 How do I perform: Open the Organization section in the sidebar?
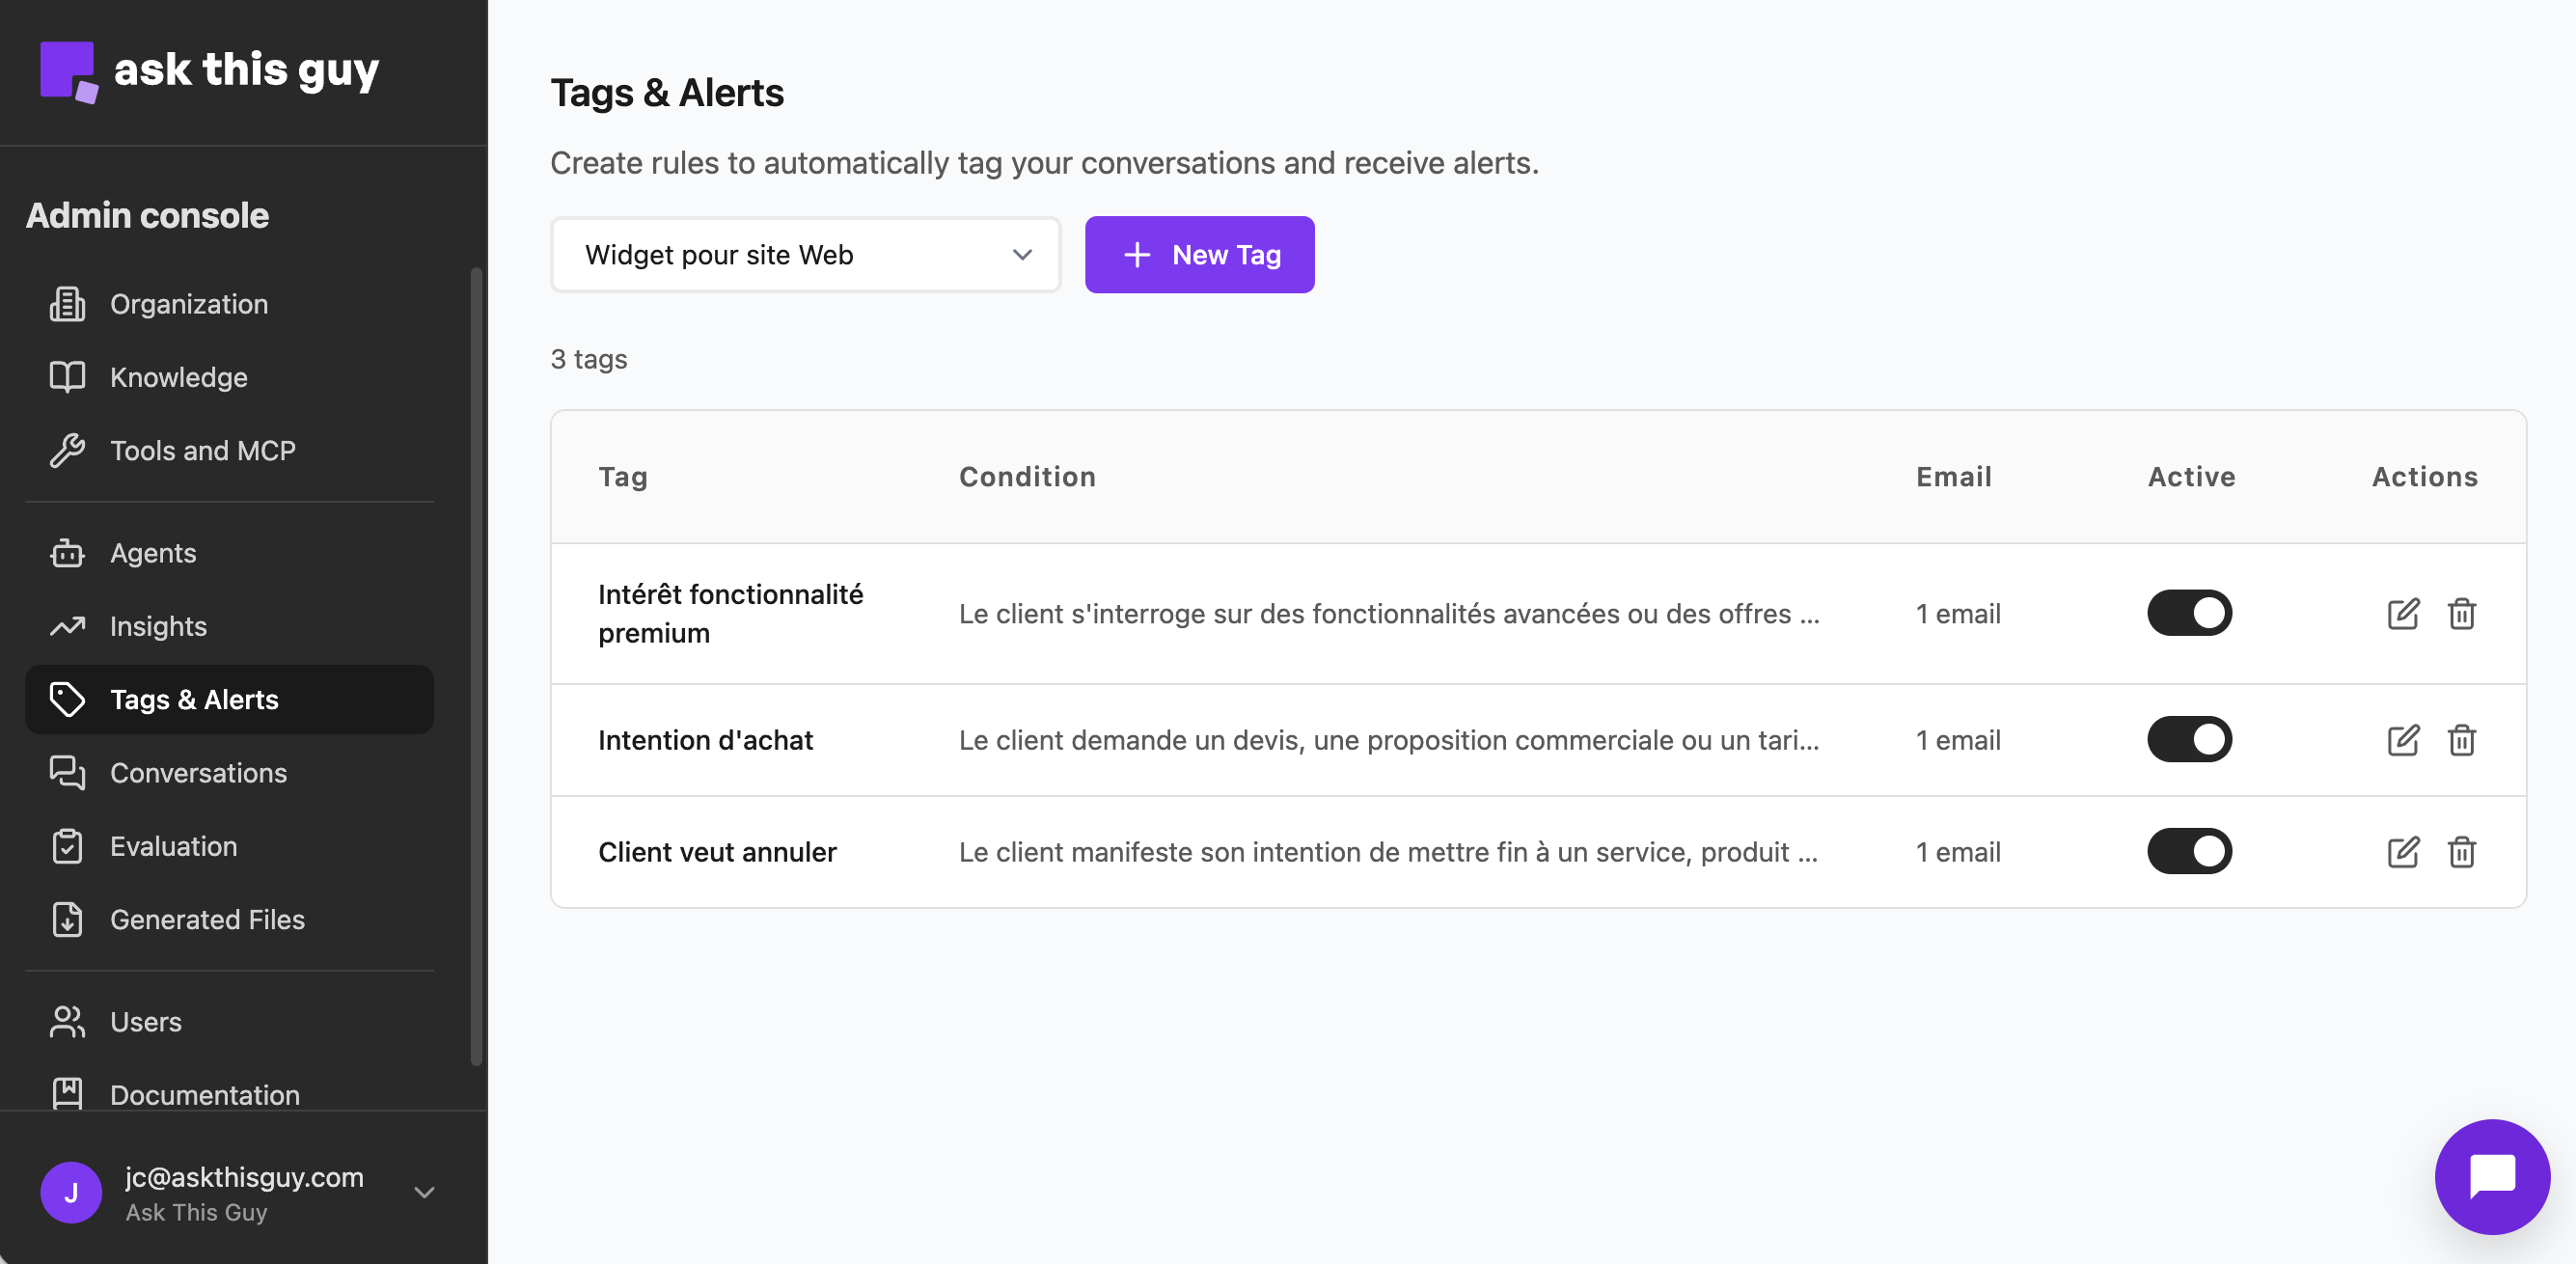tap(188, 304)
